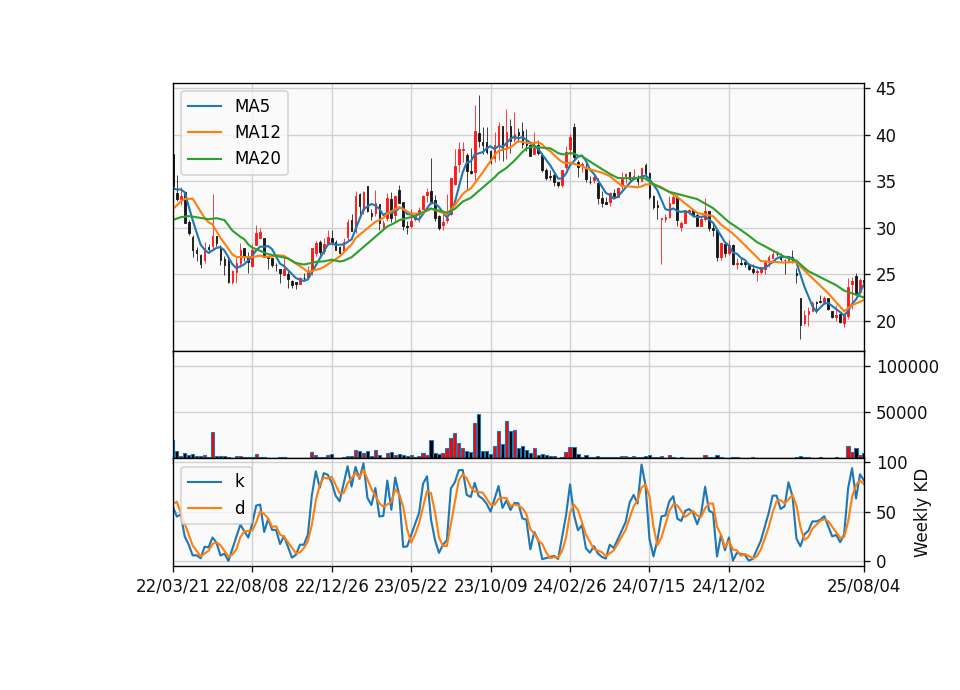This screenshot has height=690, width=960.
Task: Click the price axis value 20
Action: (x=885, y=322)
